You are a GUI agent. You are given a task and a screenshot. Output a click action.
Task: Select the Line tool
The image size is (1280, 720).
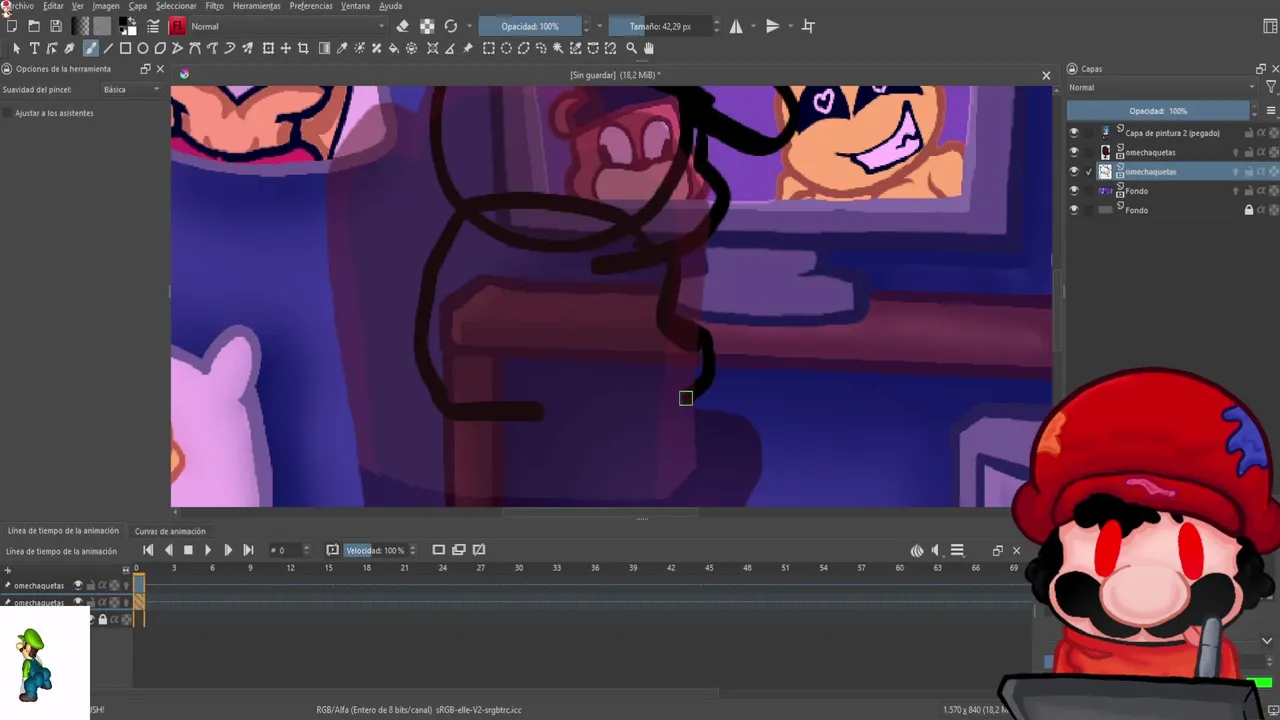(108, 48)
